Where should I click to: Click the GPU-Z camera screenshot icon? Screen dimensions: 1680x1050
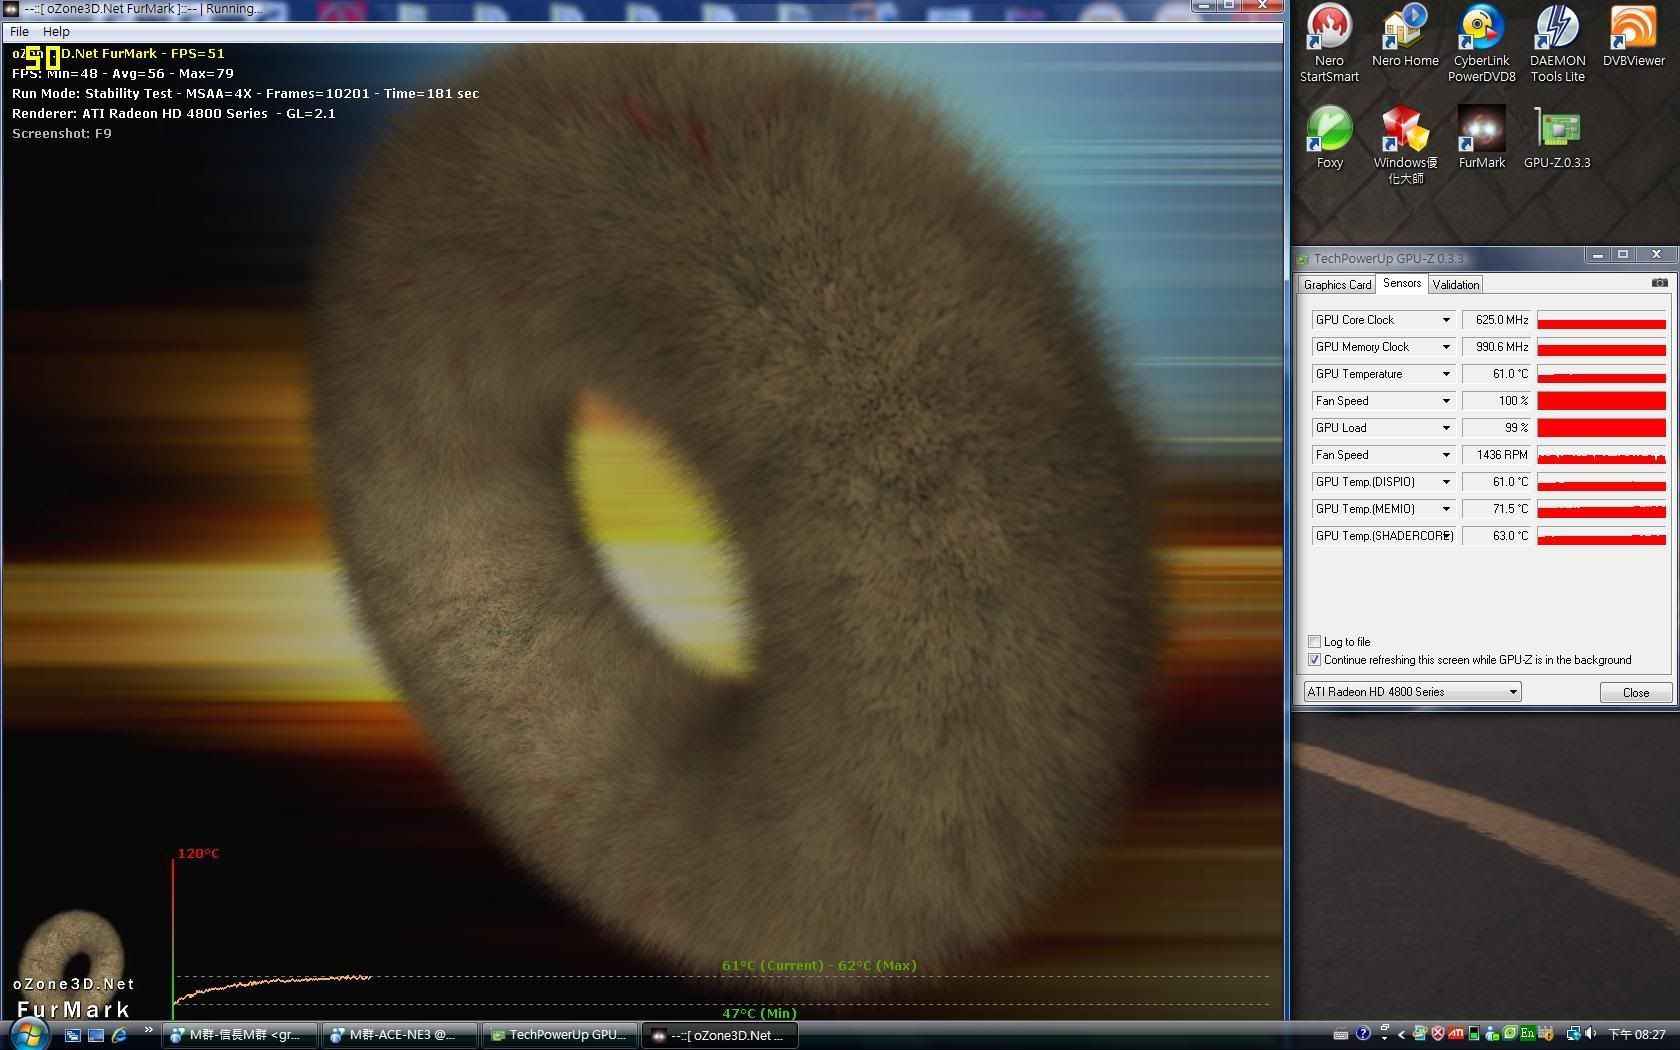tap(1659, 283)
